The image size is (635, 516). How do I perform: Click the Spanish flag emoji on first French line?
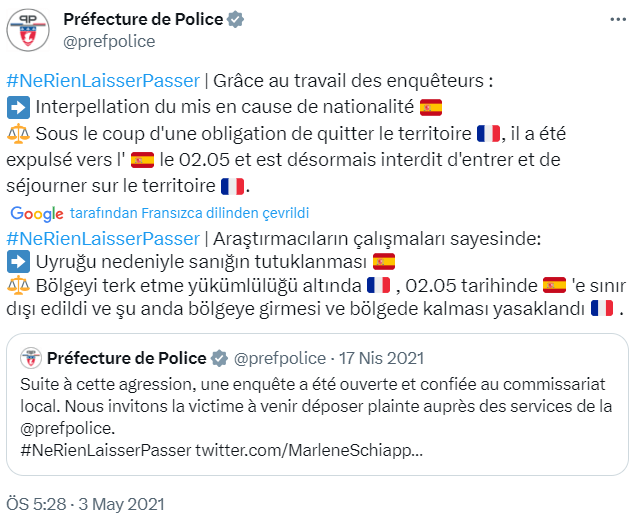(431, 108)
